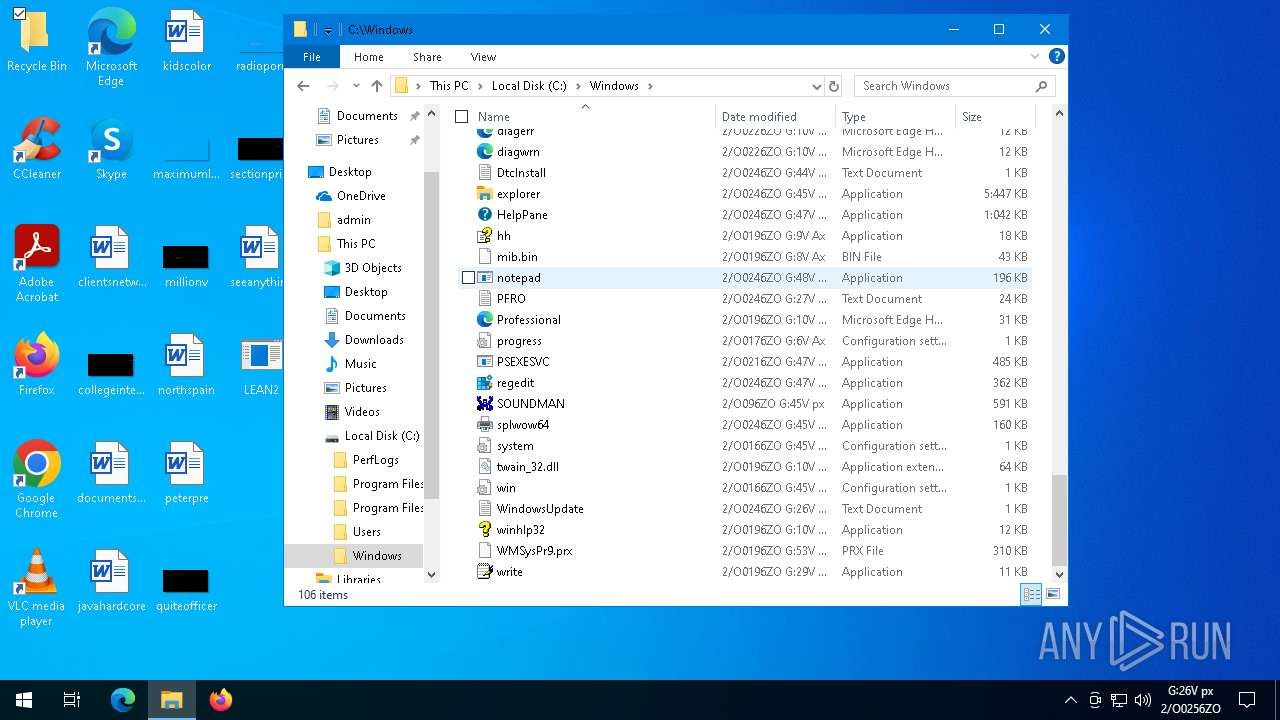The height and width of the screenshot is (720, 1280).
Task: Open the Home ribbon tab
Action: 368,57
